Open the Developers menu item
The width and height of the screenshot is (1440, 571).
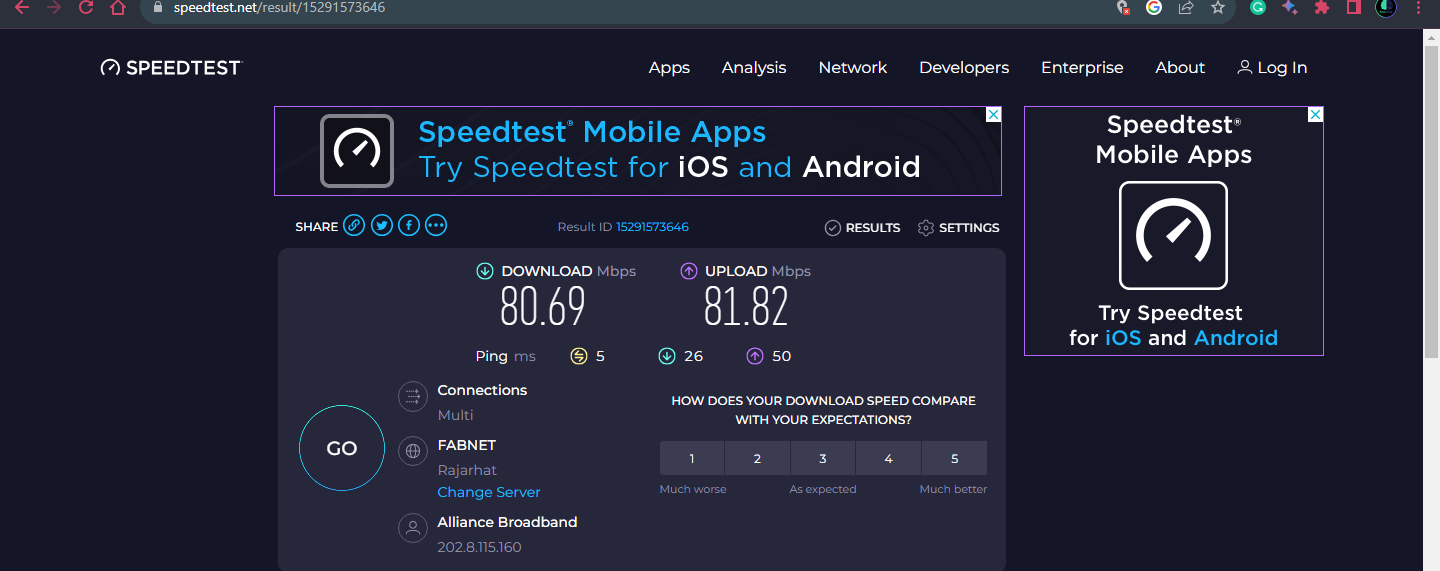pos(964,67)
